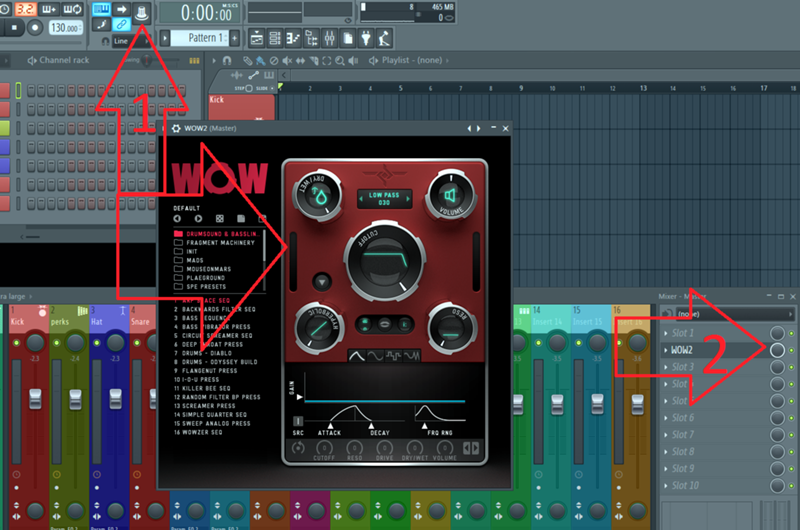Select preset 11 KILLER BEE SEQ

202,388
